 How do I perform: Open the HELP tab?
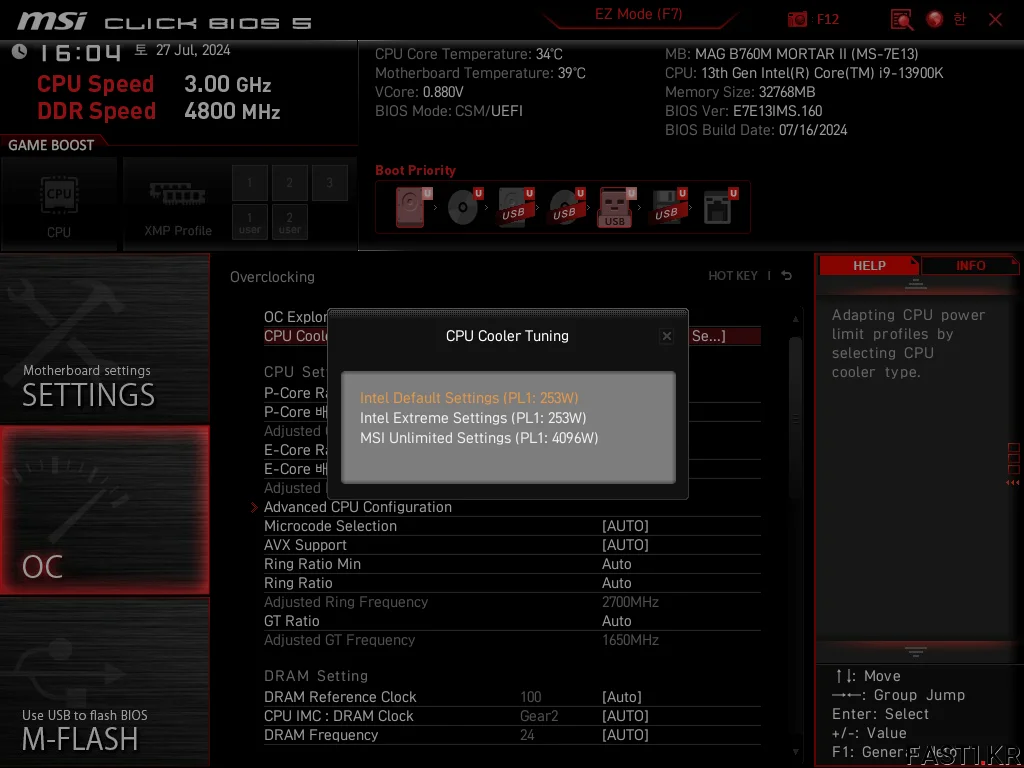pos(869,265)
